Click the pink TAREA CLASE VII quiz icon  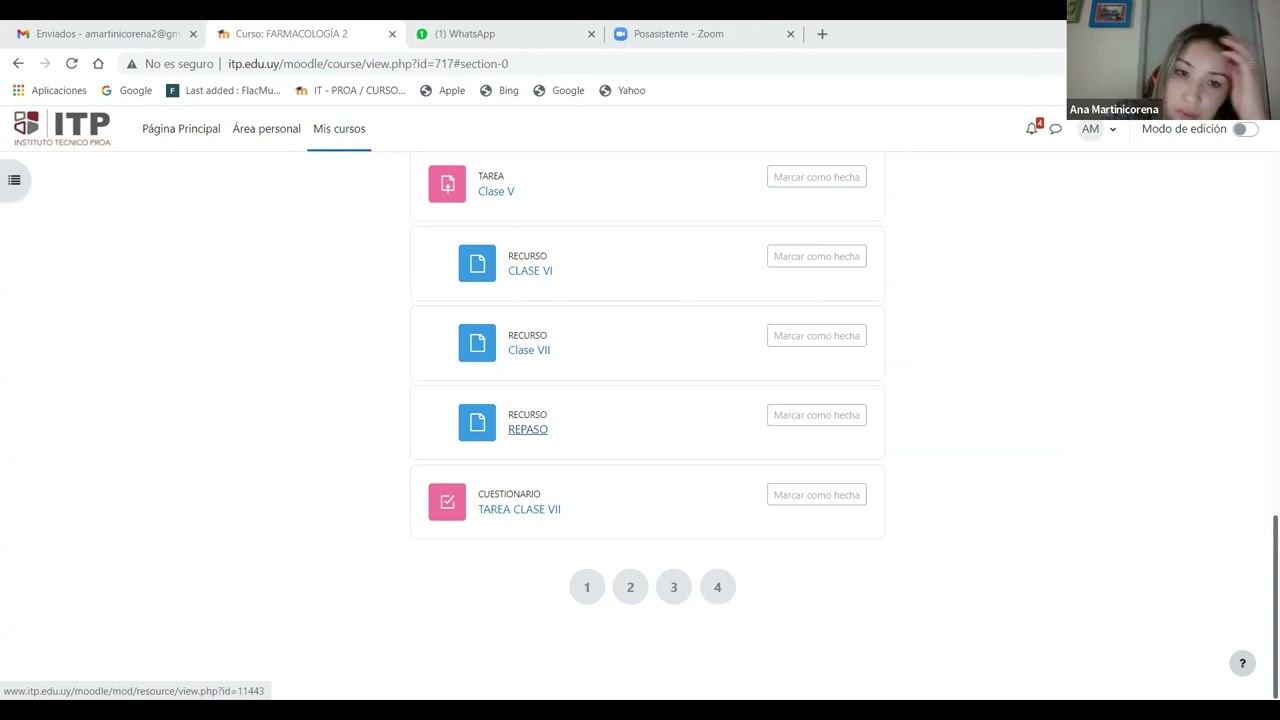point(447,502)
